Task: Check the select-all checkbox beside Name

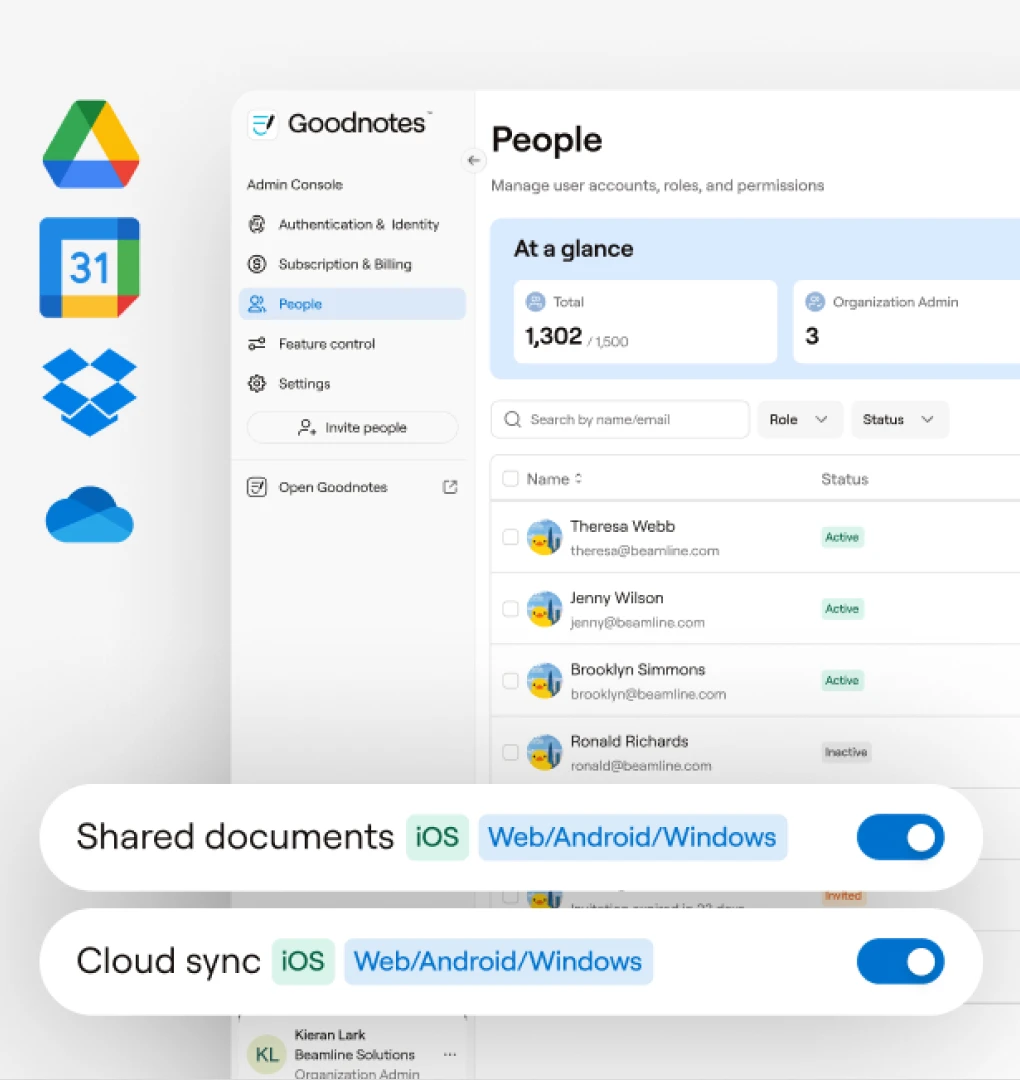Action: 510,479
